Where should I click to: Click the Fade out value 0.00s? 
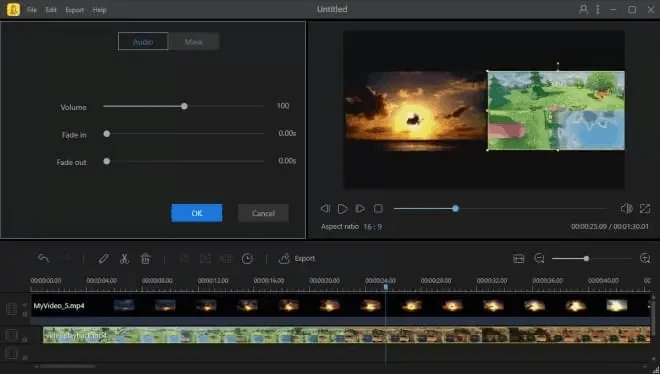[x=287, y=161]
